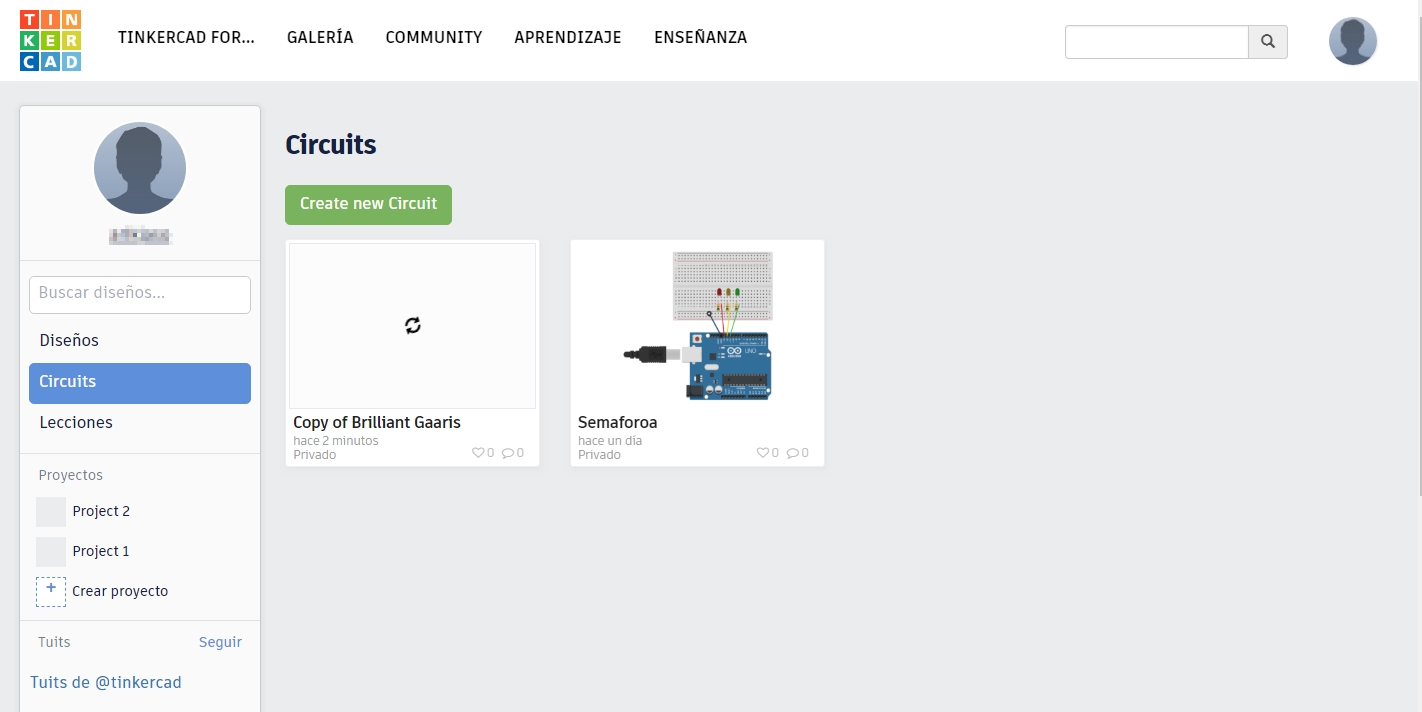The image size is (1422, 712).
Task: Click the Project 1 thumbnail icon
Action: point(51,552)
